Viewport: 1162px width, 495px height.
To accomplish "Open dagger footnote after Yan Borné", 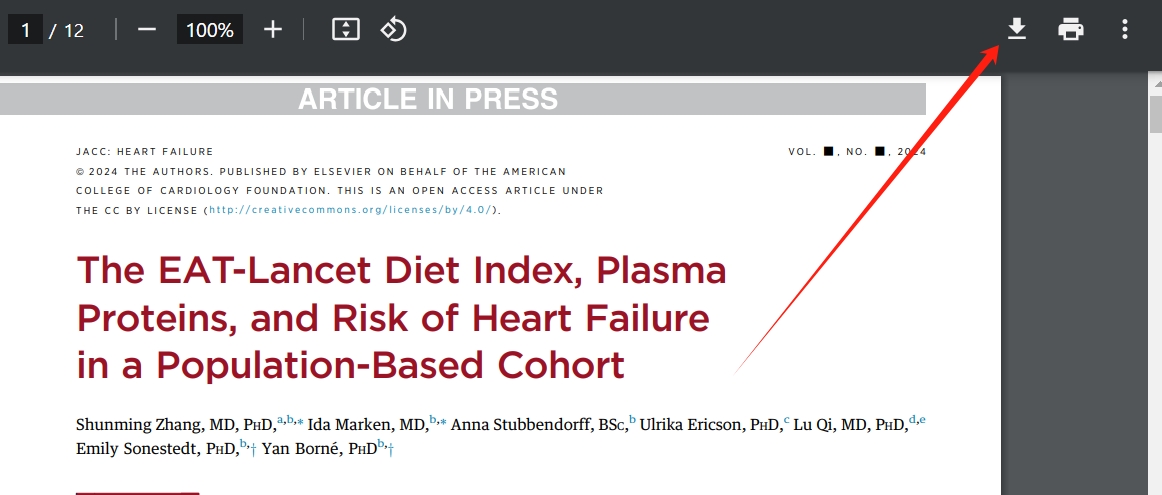I will pos(391,445).
